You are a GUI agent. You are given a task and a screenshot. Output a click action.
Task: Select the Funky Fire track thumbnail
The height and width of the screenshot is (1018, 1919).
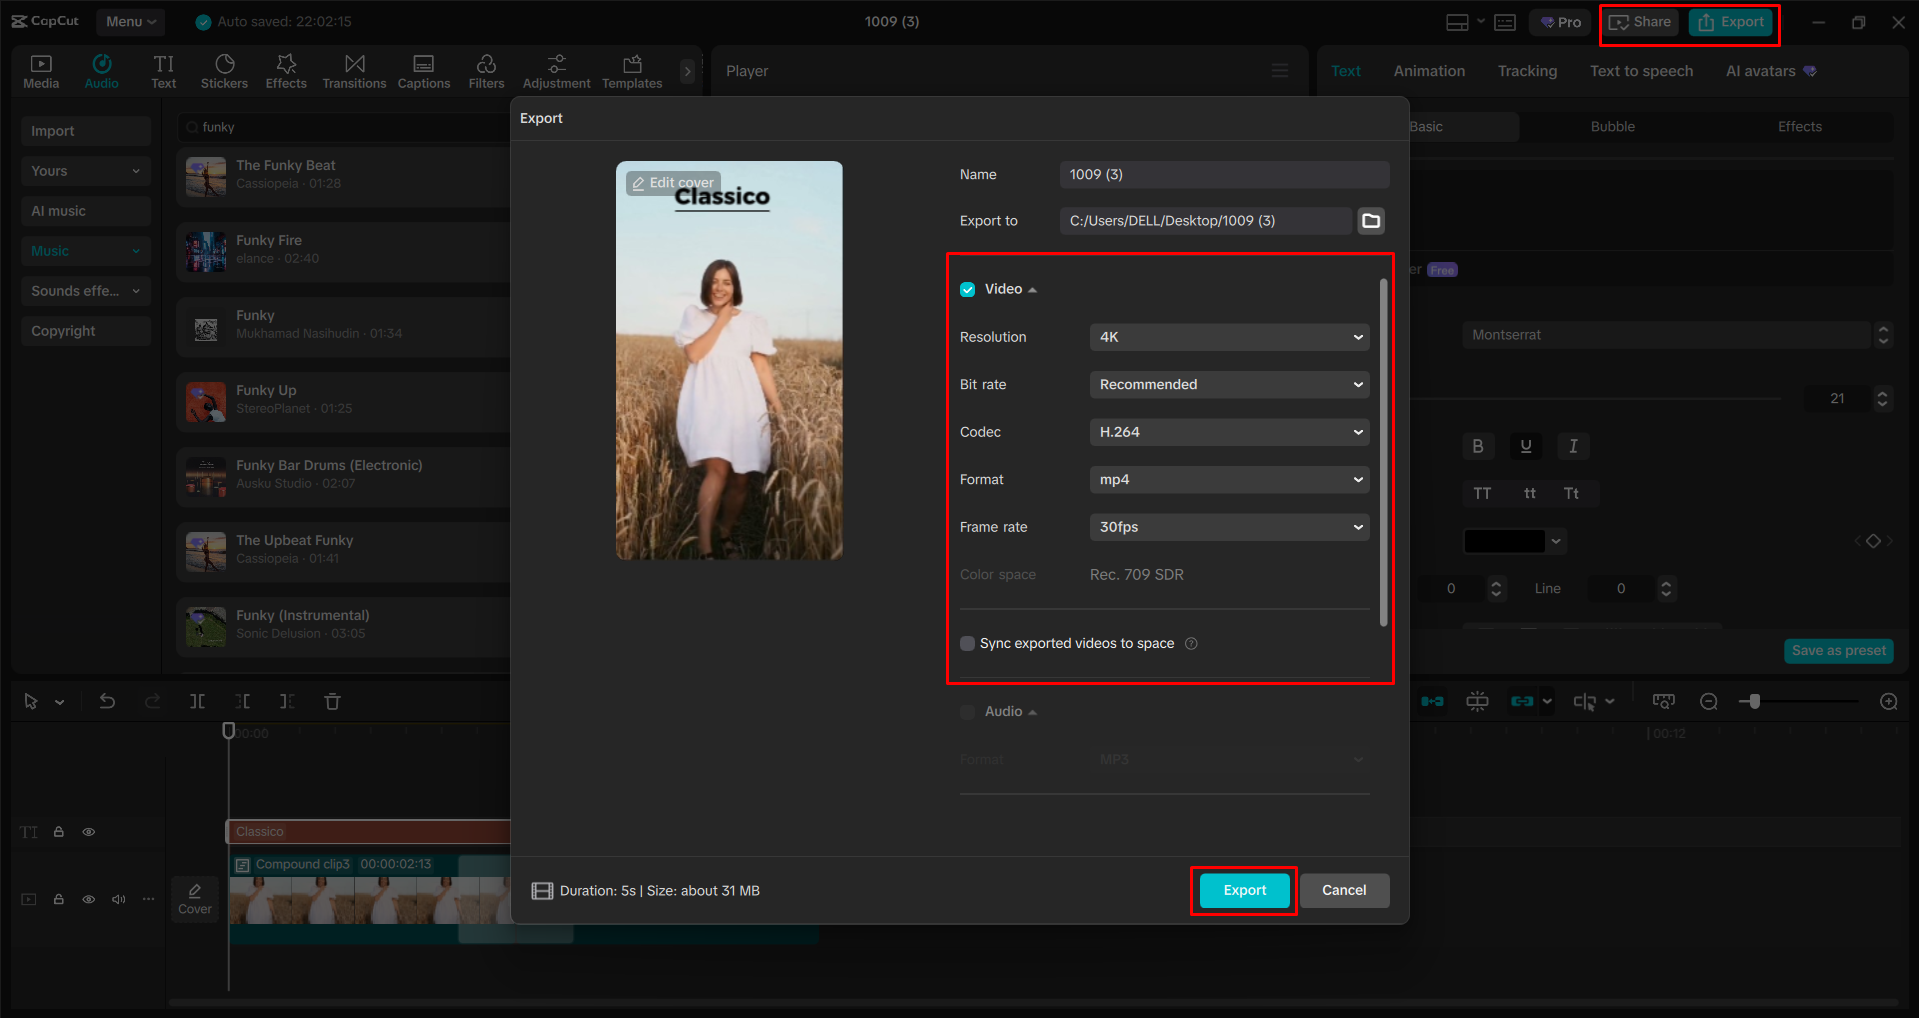(205, 251)
